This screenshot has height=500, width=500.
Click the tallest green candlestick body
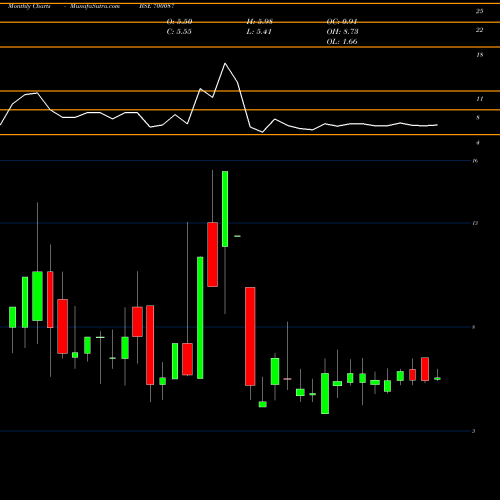[200, 318]
